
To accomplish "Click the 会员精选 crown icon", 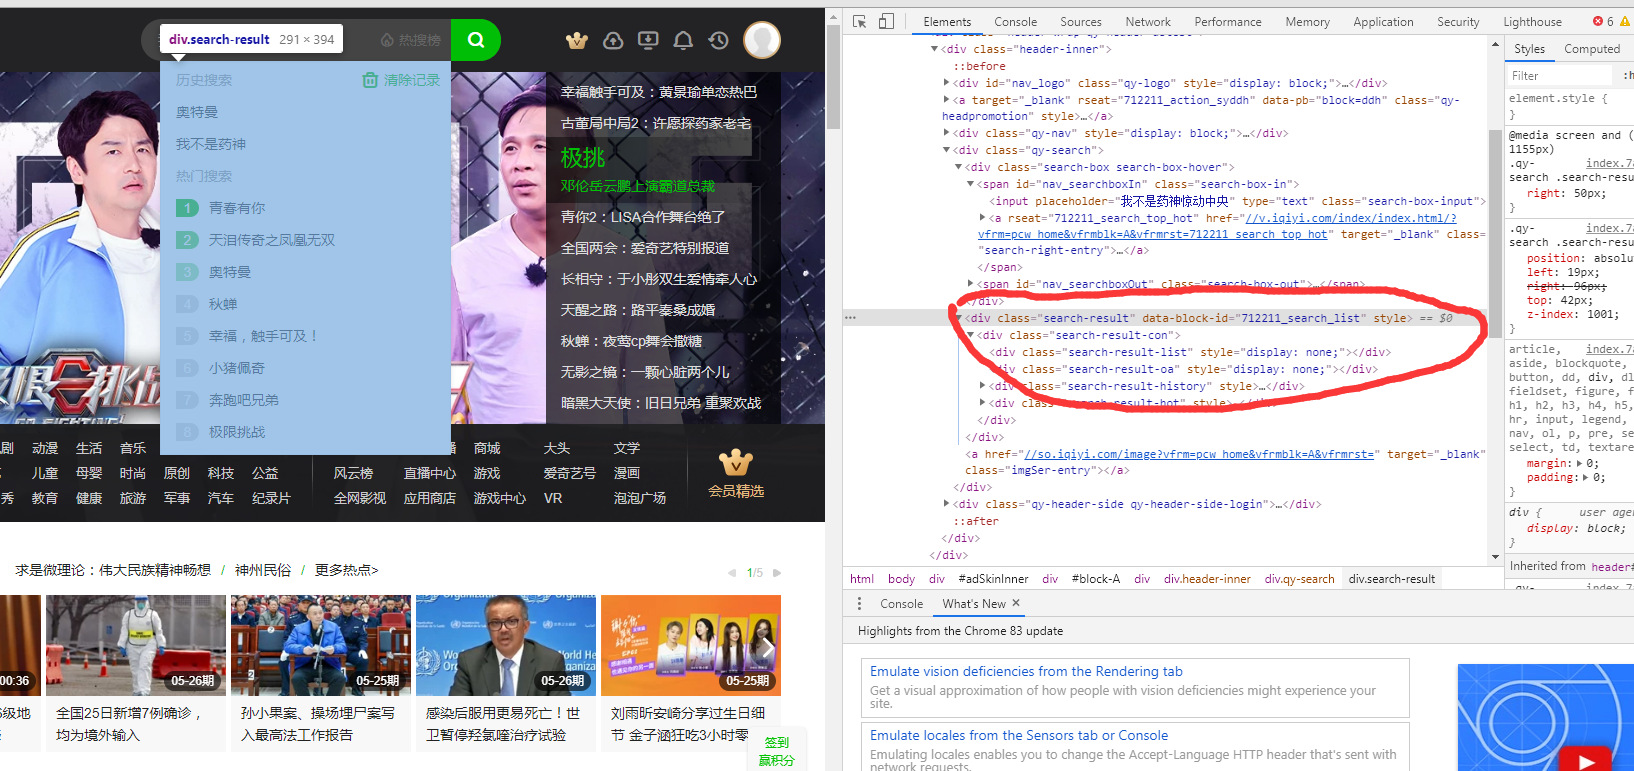I will [x=736, y=462].
